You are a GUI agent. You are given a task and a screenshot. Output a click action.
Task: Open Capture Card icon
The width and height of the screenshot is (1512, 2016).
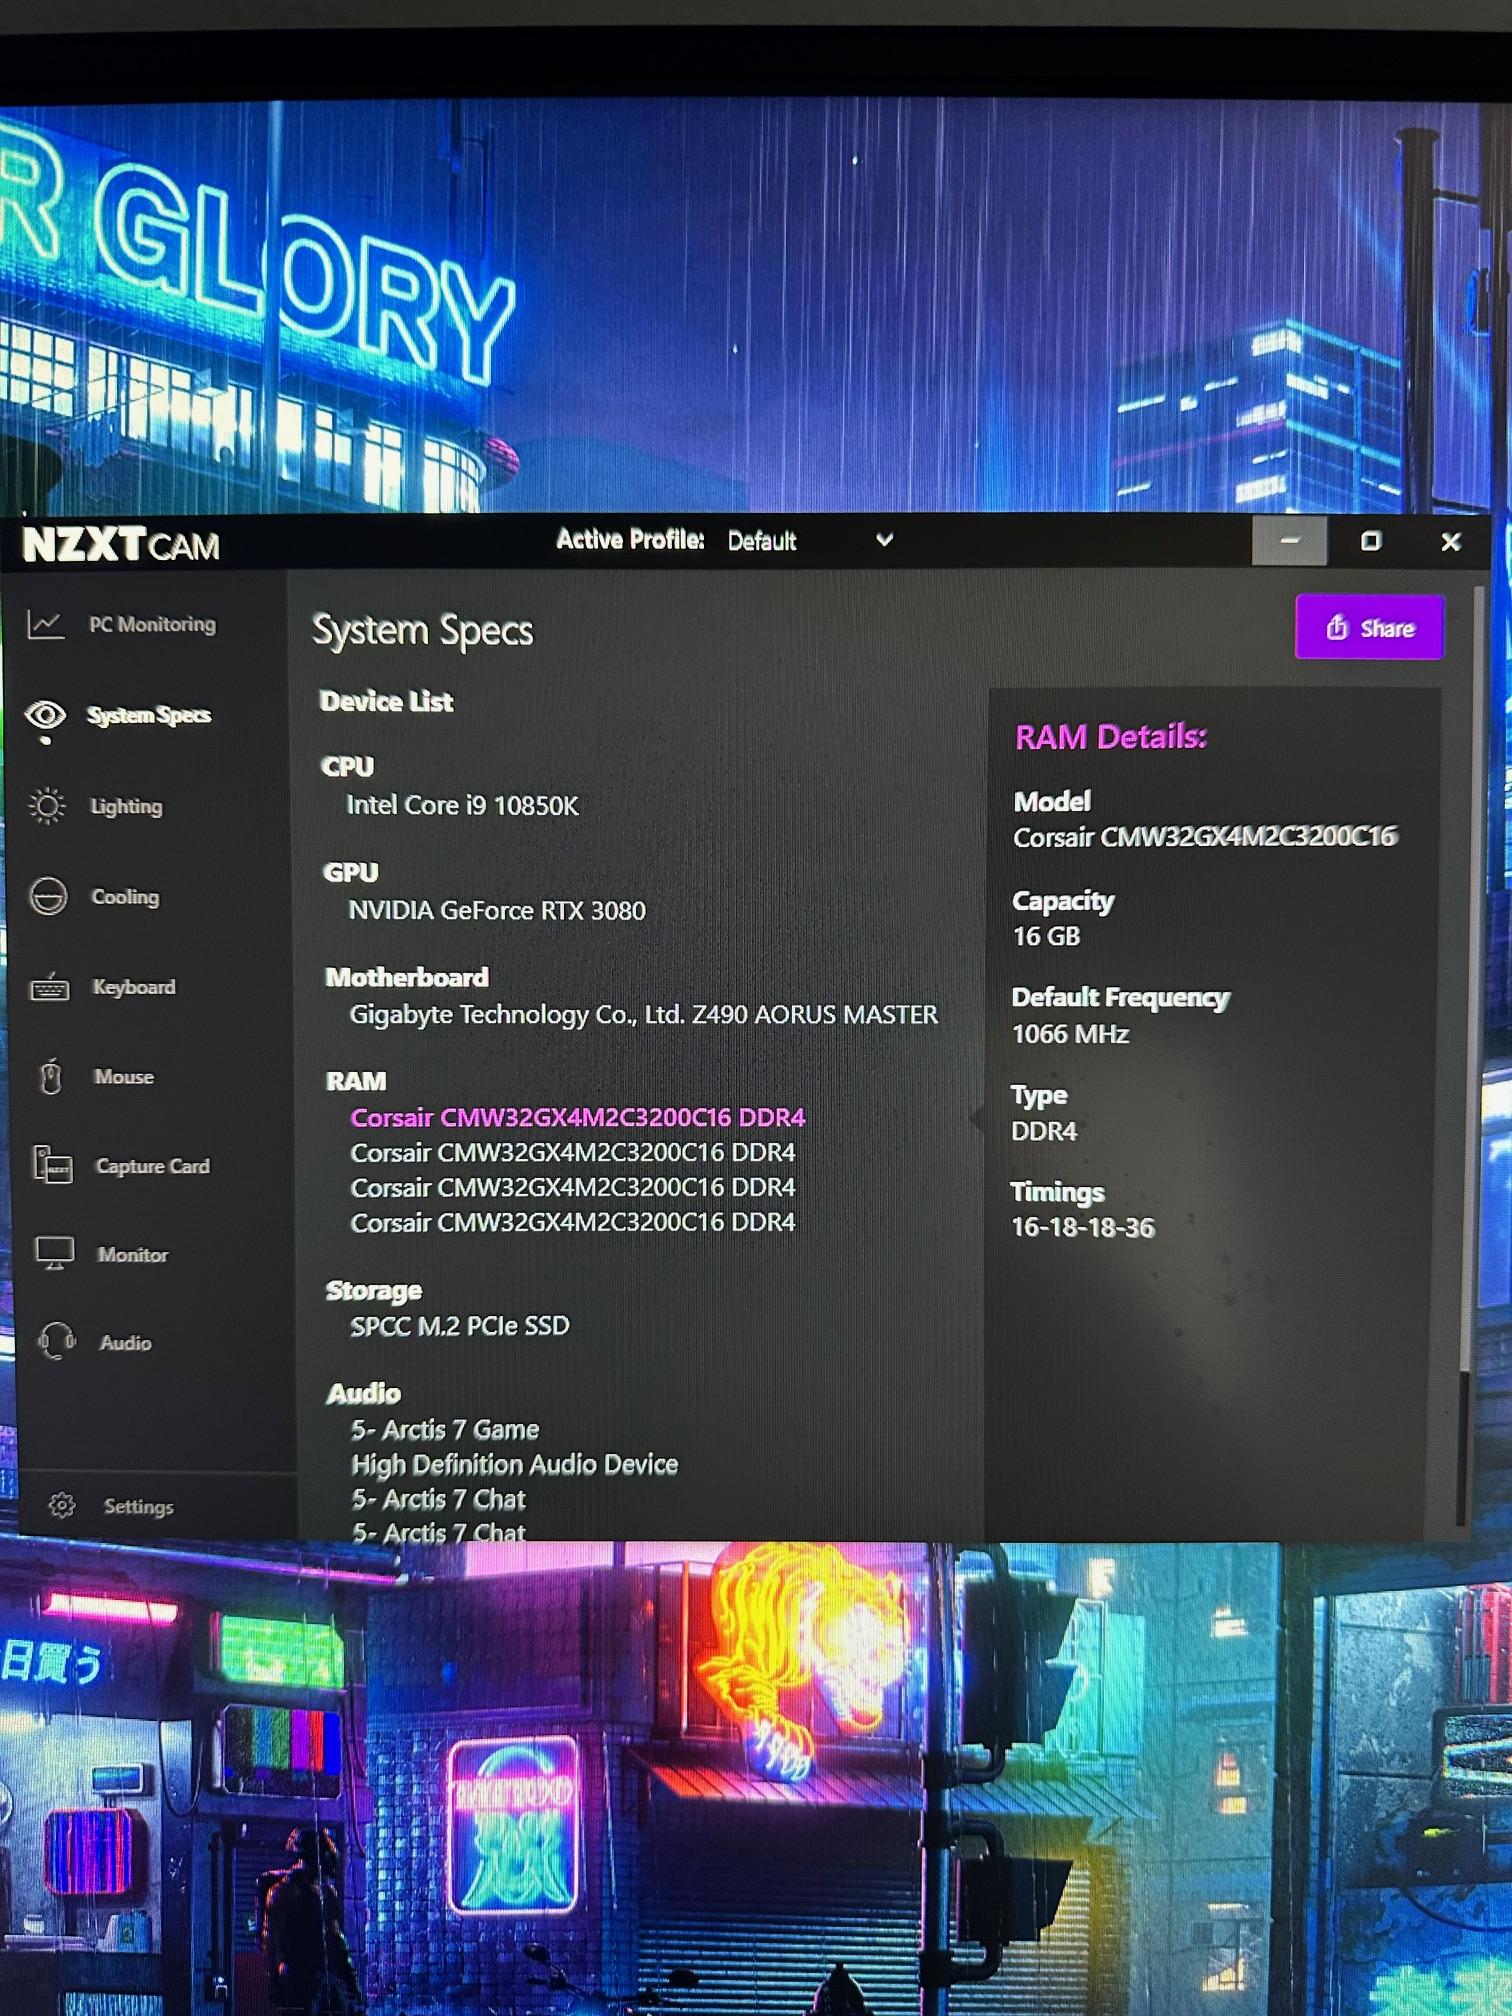pyautogui.click(x=53, y=1165)
